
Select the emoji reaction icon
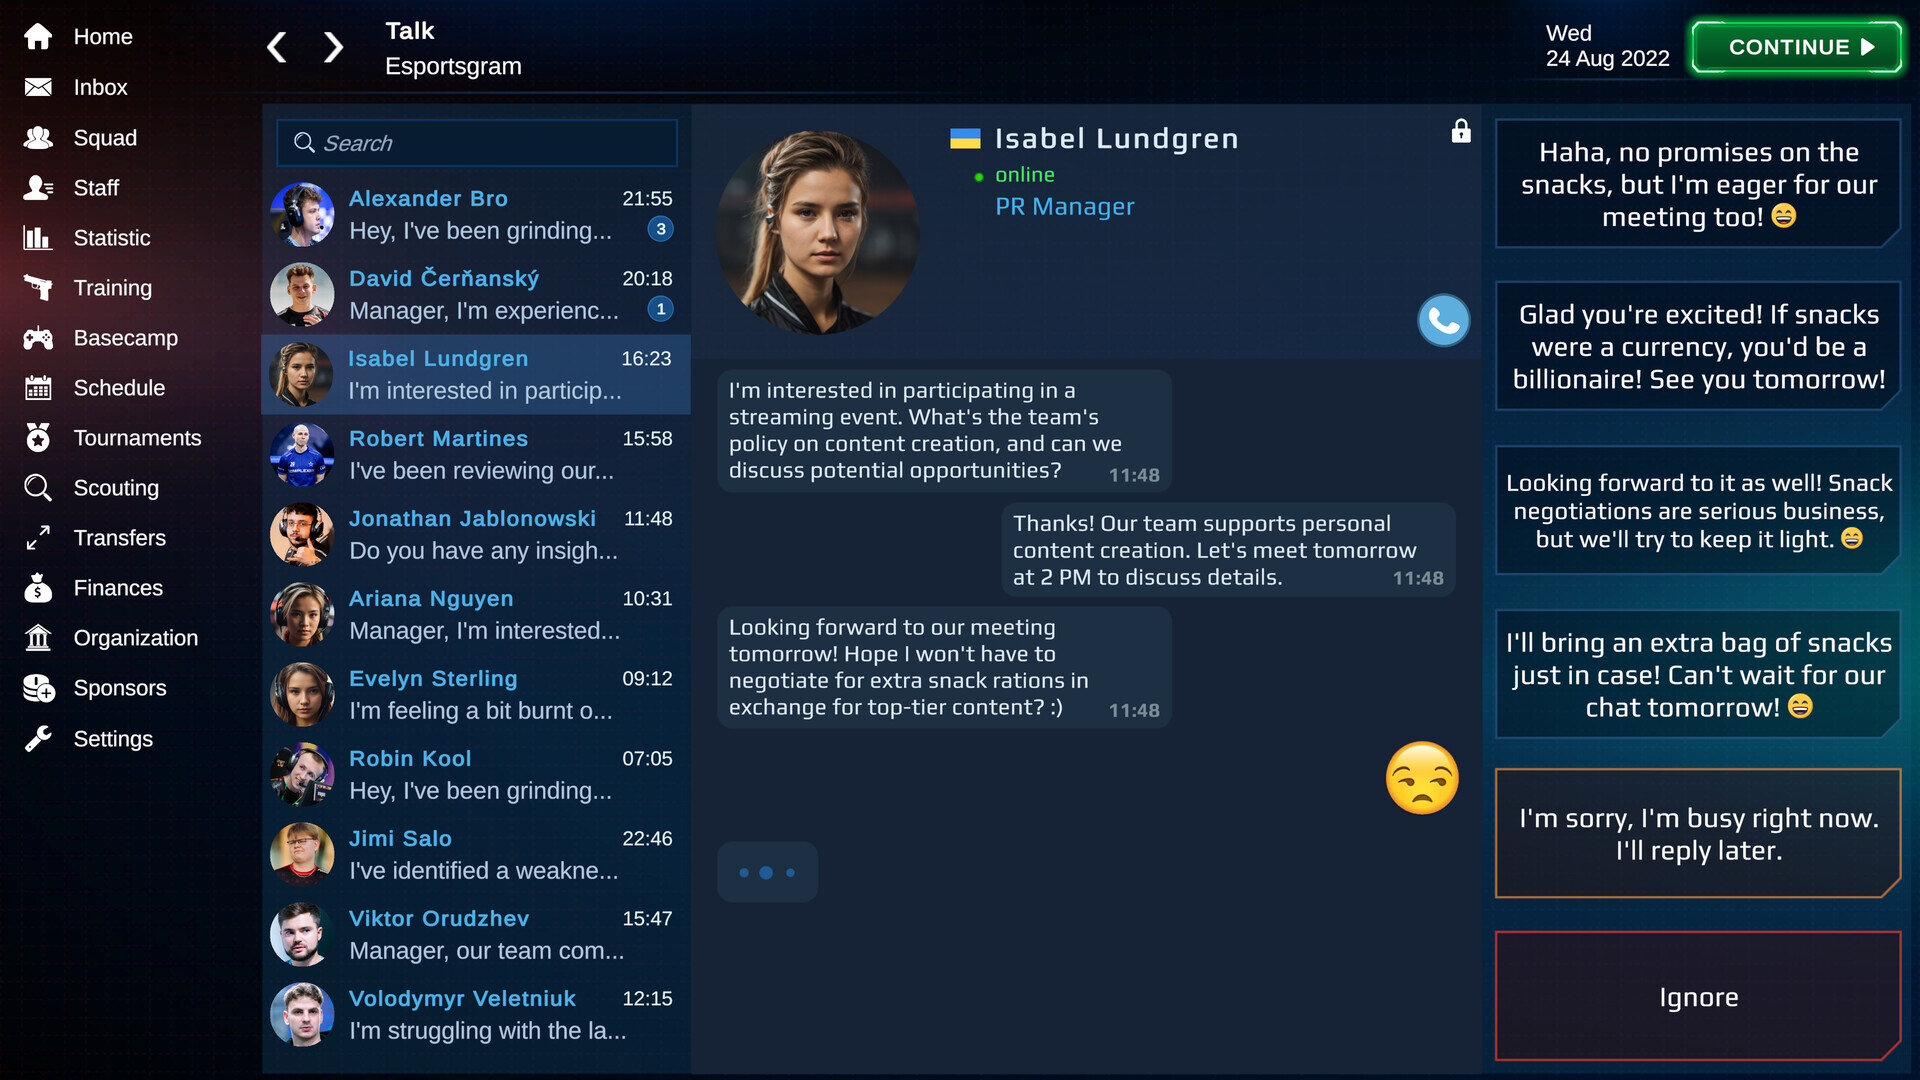pos(1423,777)
